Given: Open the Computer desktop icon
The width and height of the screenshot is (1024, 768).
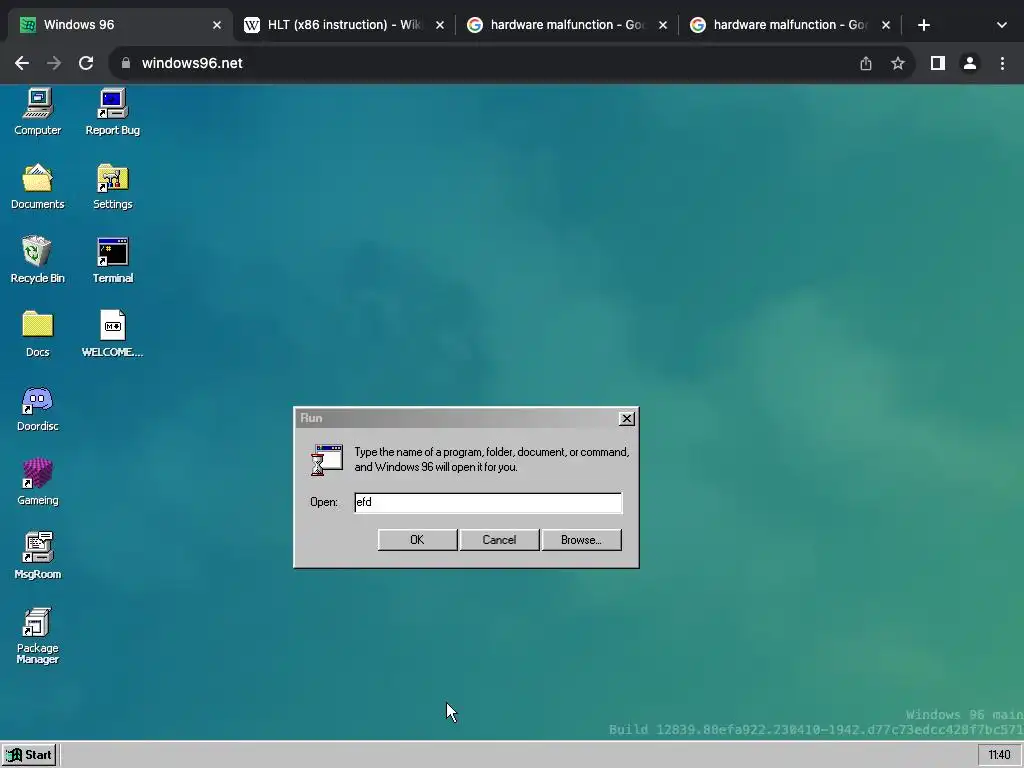Looking at the screenshot, I should coord(37,111).
